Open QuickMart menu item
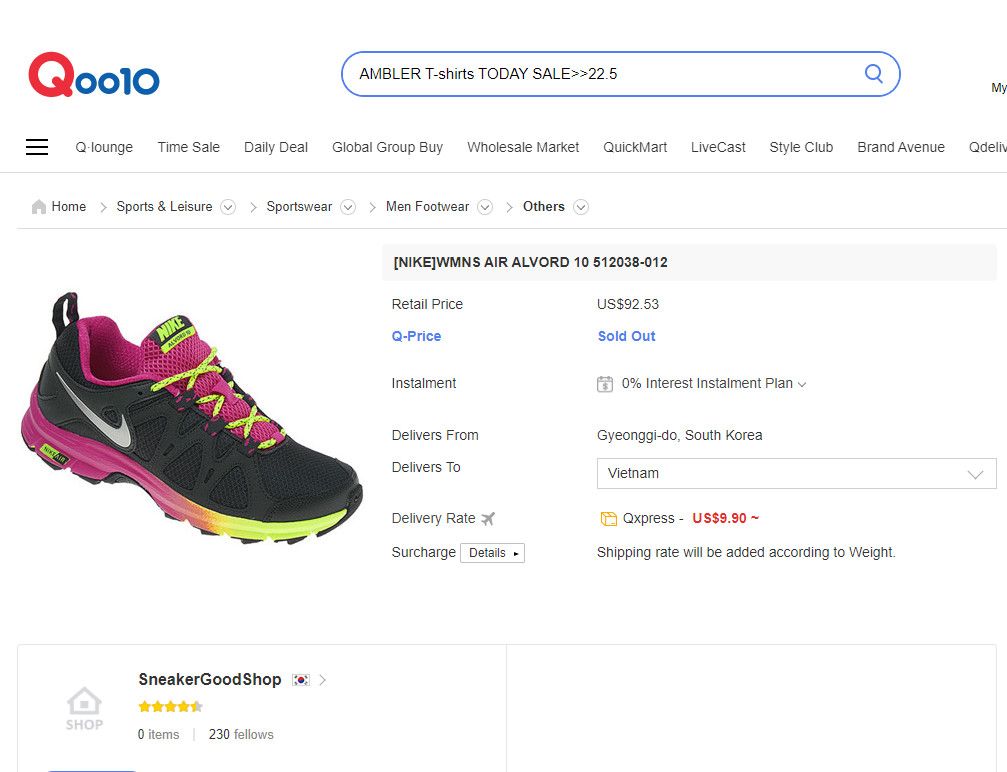 click(x=635, y=147)
